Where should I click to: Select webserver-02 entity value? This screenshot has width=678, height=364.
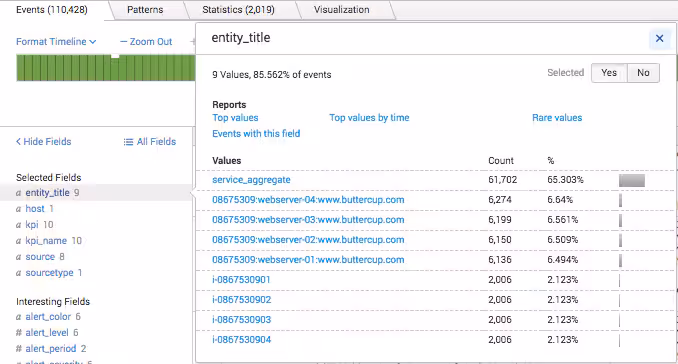point(308,239)
